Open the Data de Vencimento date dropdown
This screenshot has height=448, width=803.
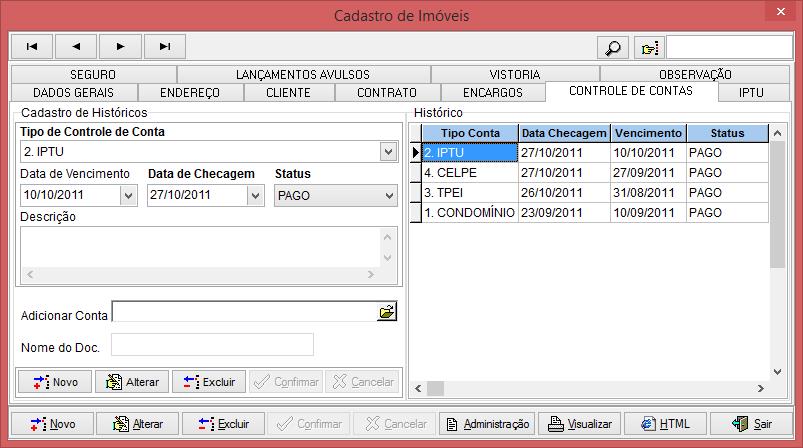[128, 196]
